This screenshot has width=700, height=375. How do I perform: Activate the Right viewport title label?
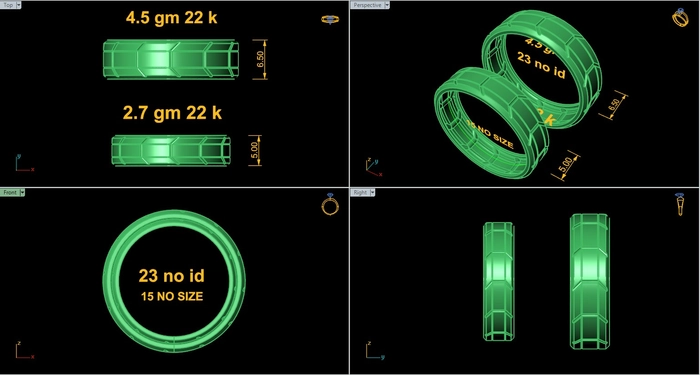tap(360, 192)
